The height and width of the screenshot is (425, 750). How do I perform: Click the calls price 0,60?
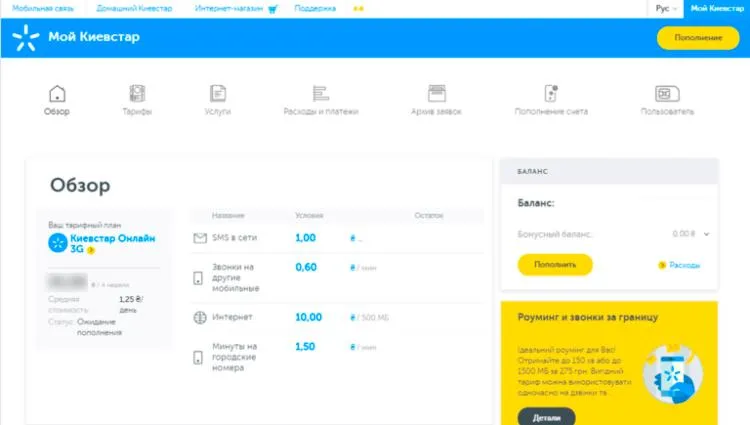coord(306,267)
